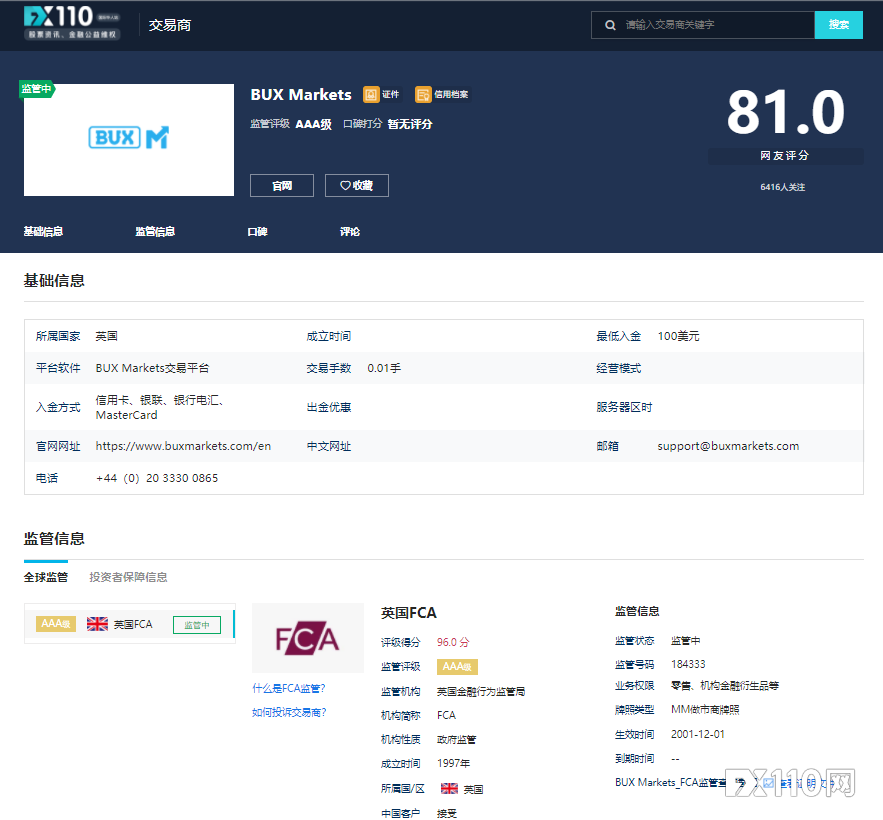This screenshot has width=883, height=820.
Task: Click the yellow AAA级 badge in regulator card
Action: pyautogui.click(x=56, y=624)
